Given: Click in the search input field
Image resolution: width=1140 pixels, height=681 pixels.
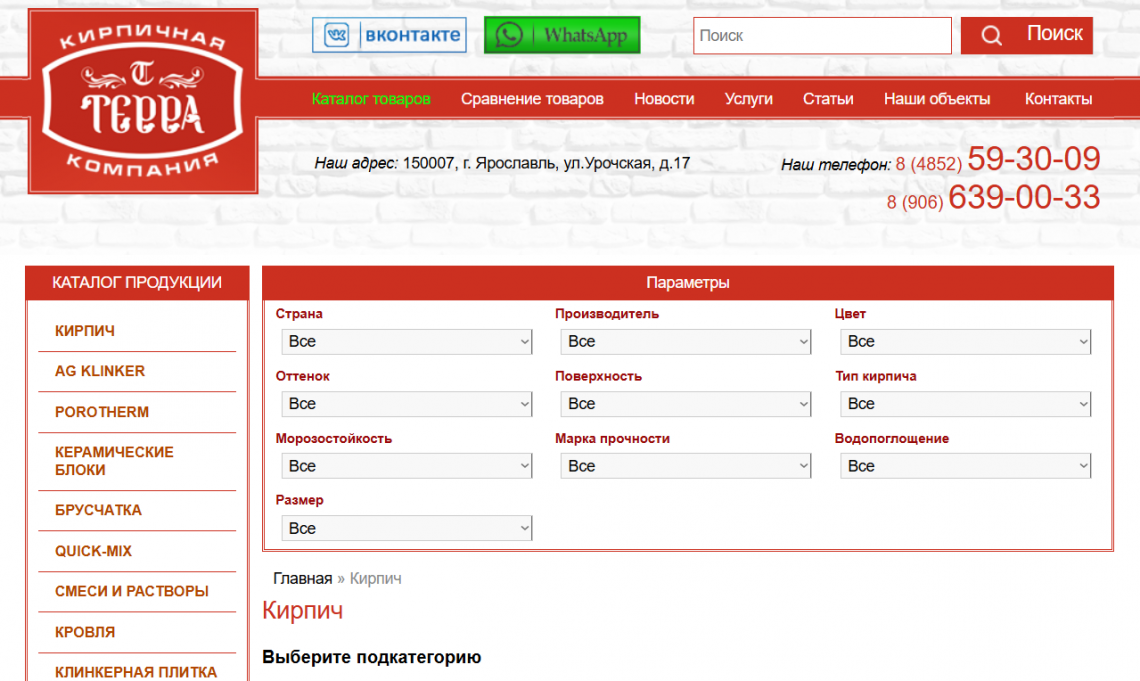Looking at the screenshot, I should pyautogui.click(x=821, y=36).
